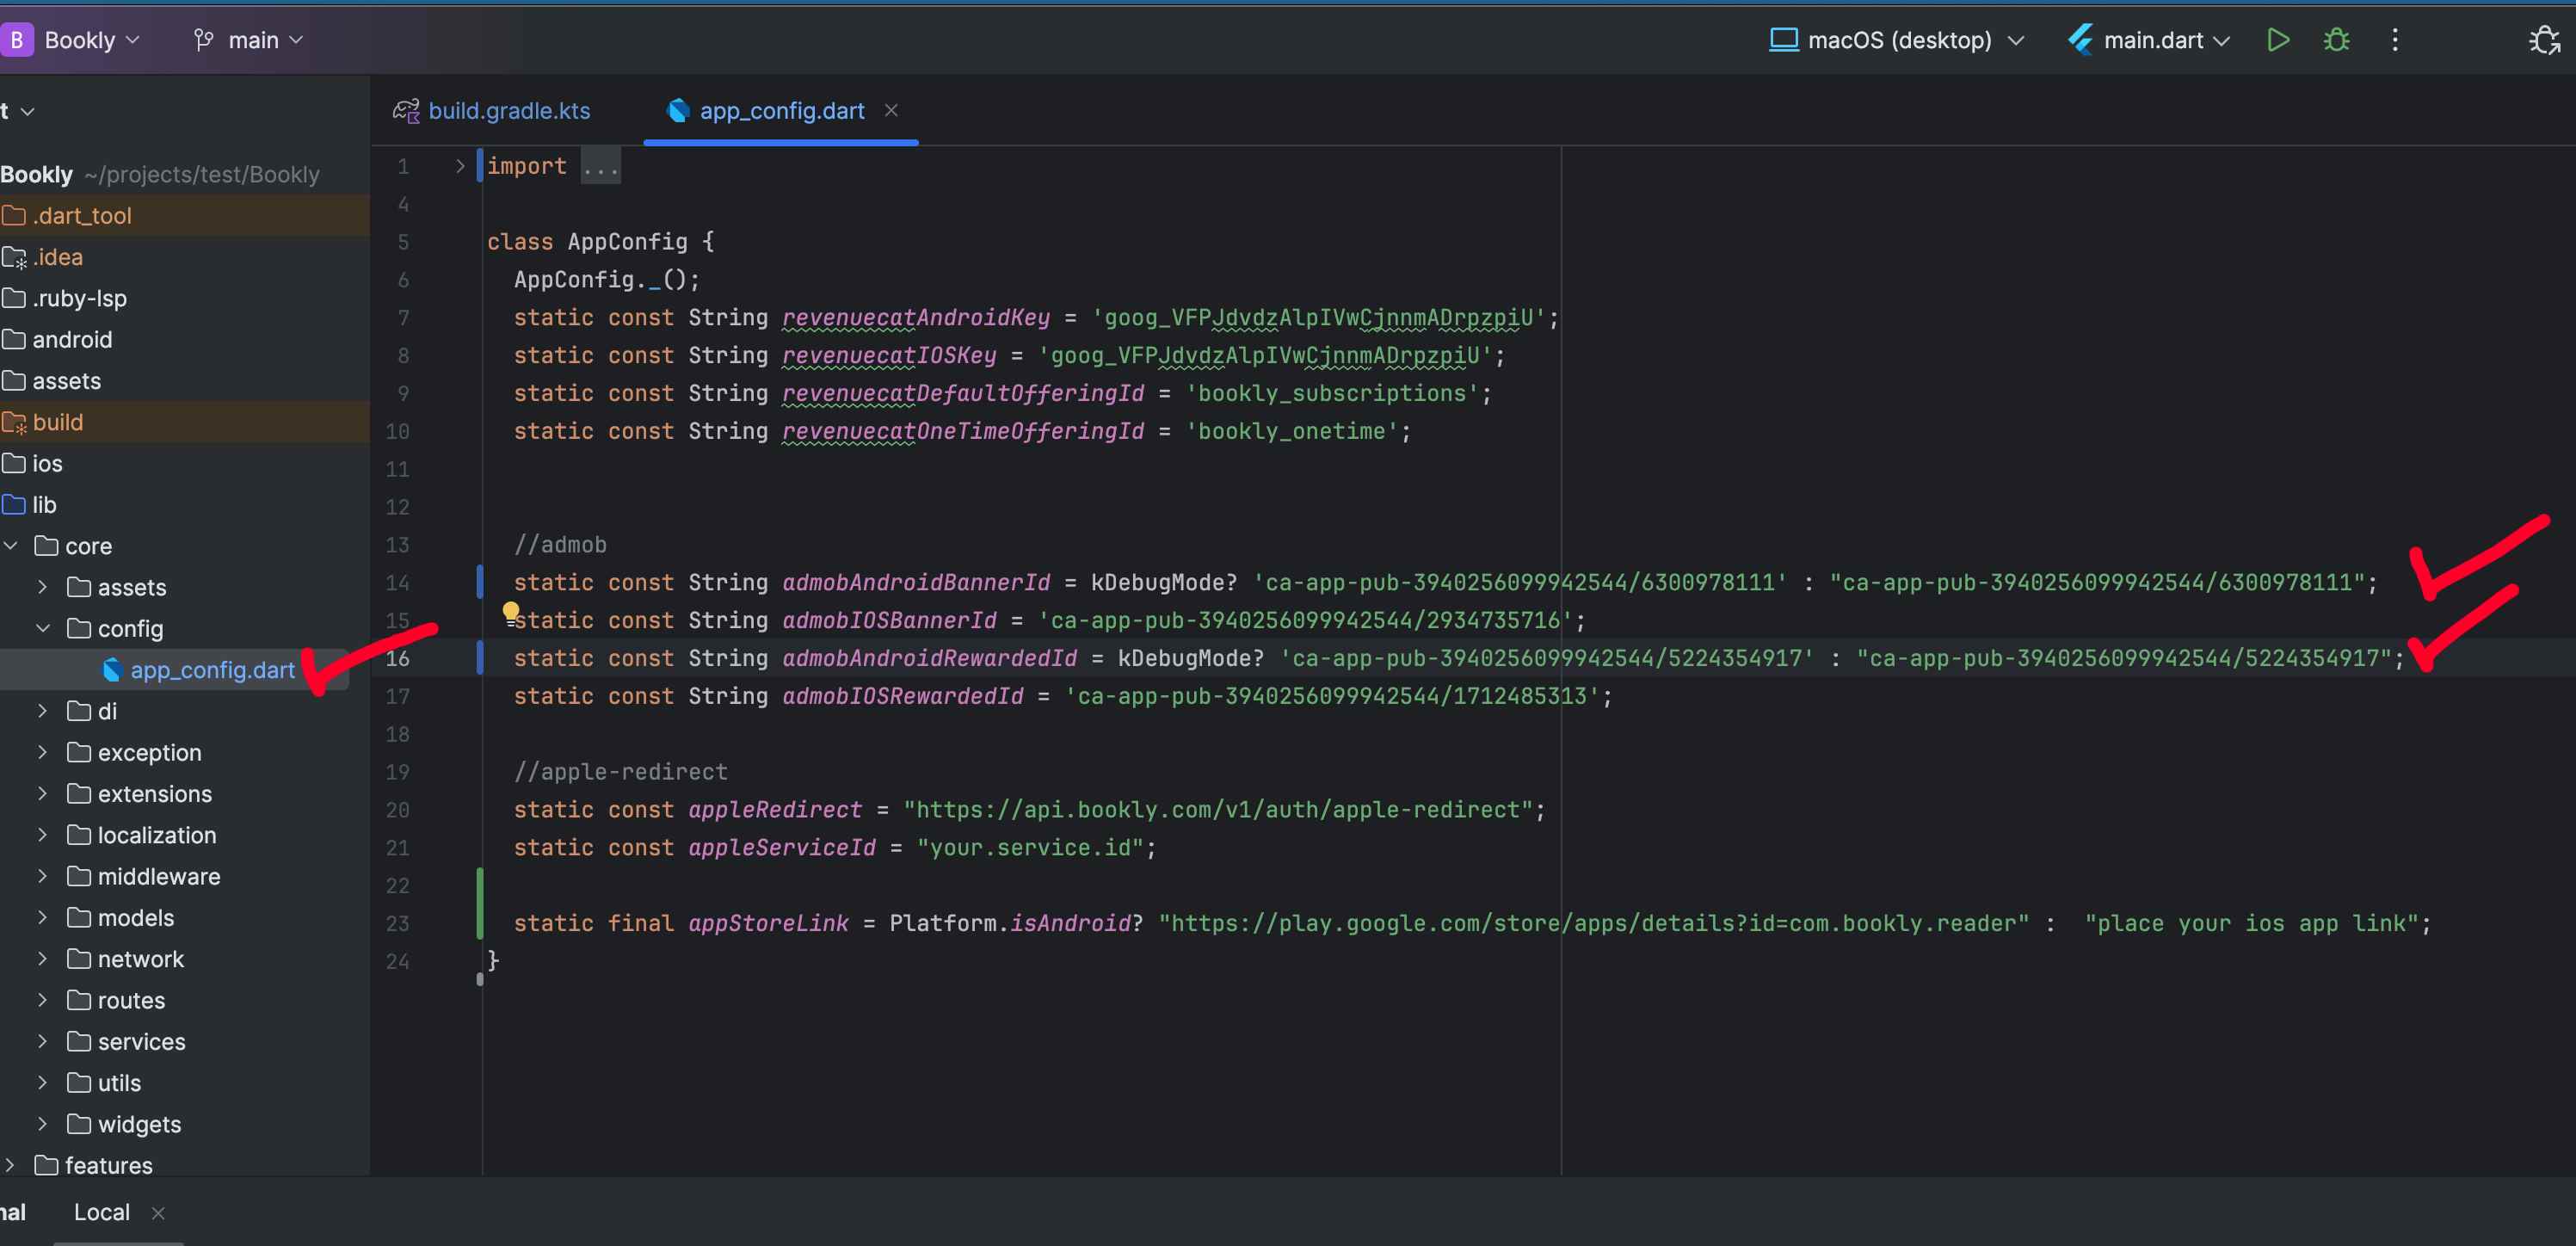Close the Local terminal tab
2576x1246 pixels.
click(157, 1213)
